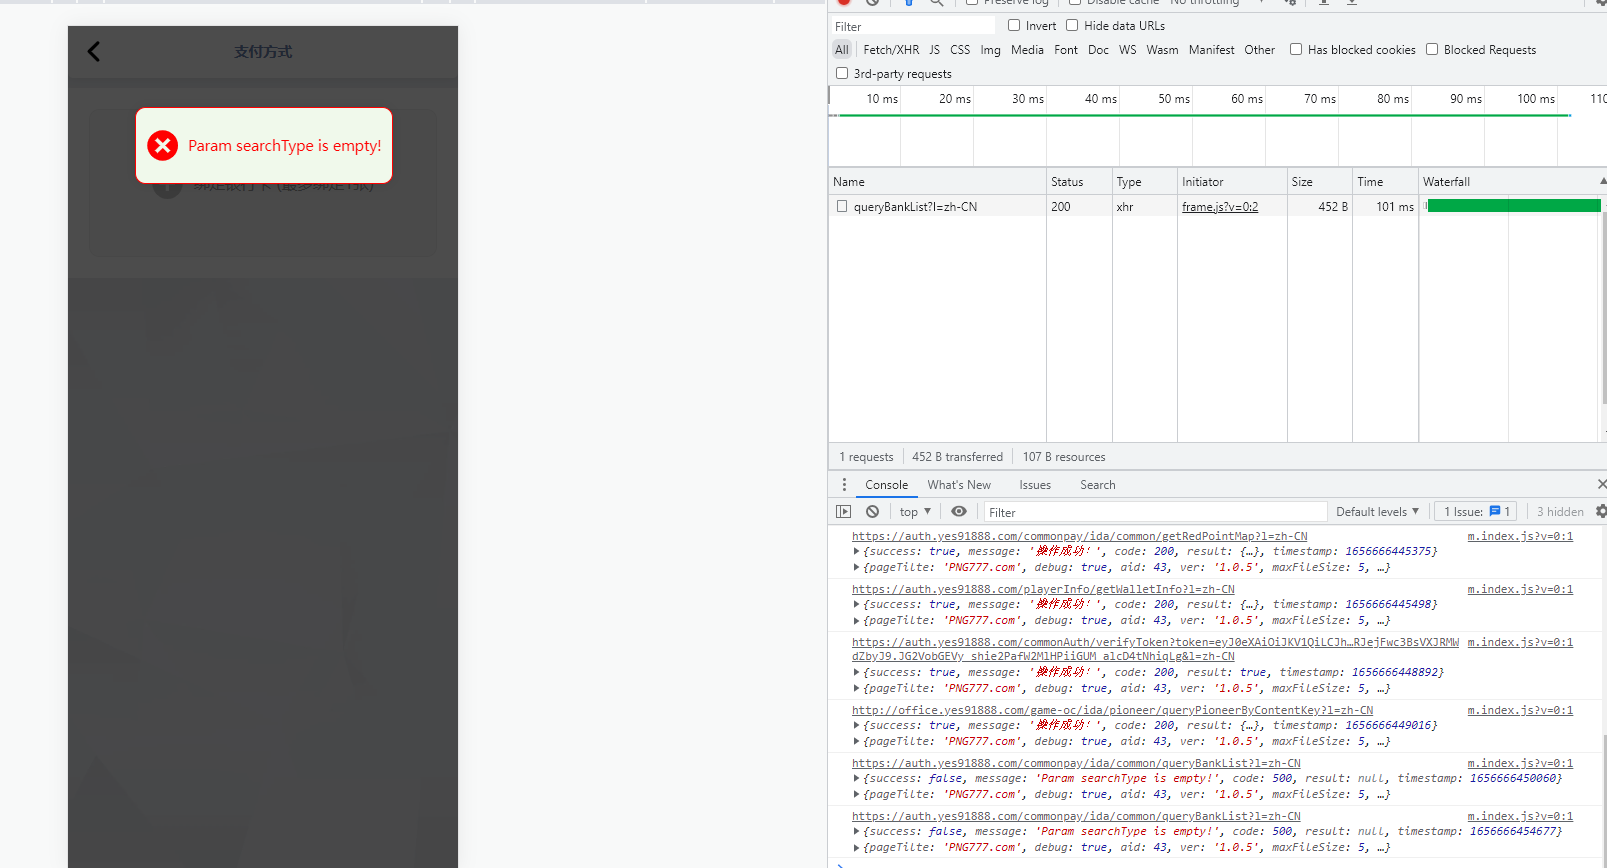Expand object with timestamp 1656666445498
Viewport: 1607px width, 868px height.
point(856,605)
